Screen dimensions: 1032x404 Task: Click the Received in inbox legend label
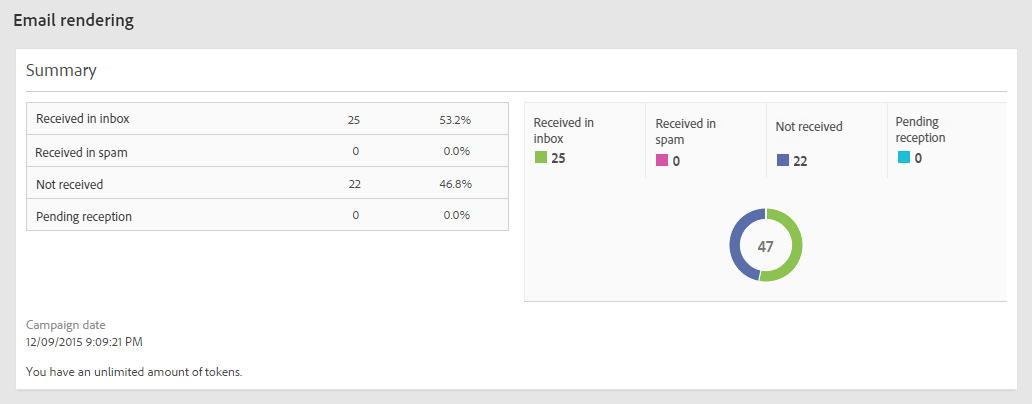563,130
